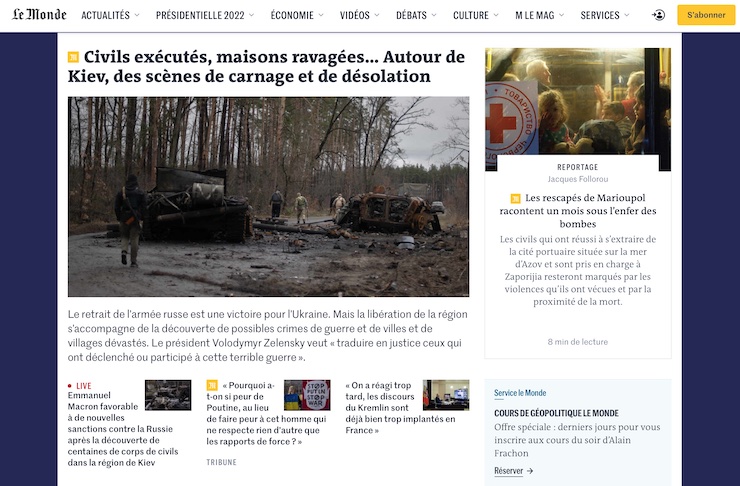Click the subscriber badge beside the Kiev headline
Screen dimensions: 740x486
[73, 57]
